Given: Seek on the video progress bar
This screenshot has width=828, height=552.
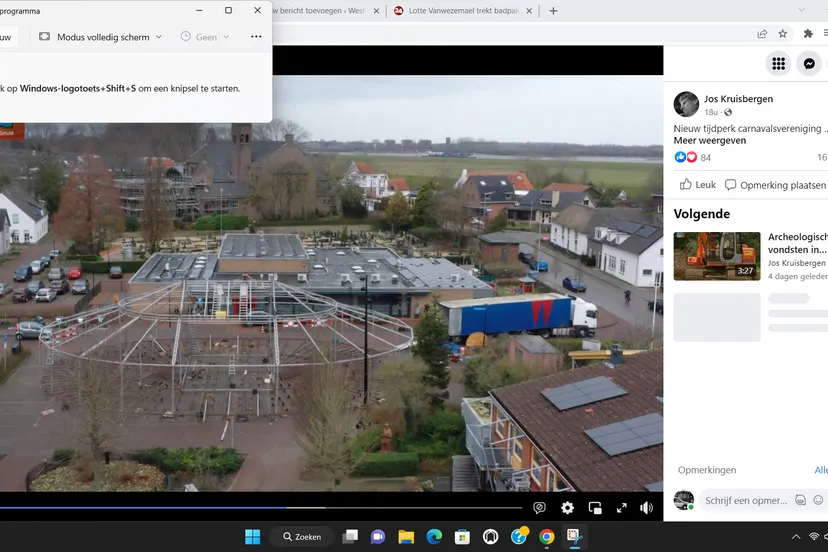Looking at the screenshot, I should pyautogui.click(x=261, y=508).
